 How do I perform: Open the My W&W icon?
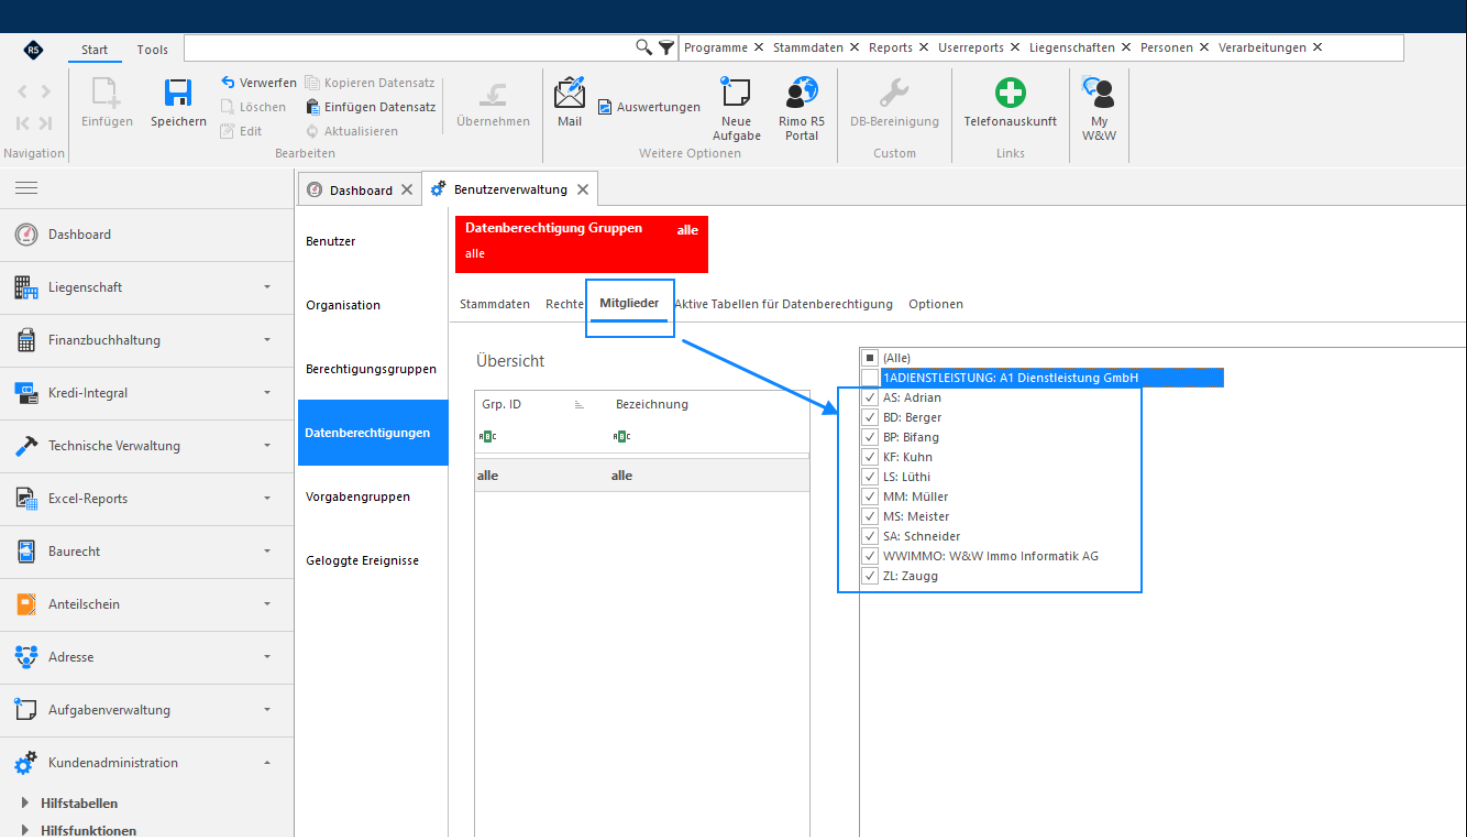(x=1098, y=92)
